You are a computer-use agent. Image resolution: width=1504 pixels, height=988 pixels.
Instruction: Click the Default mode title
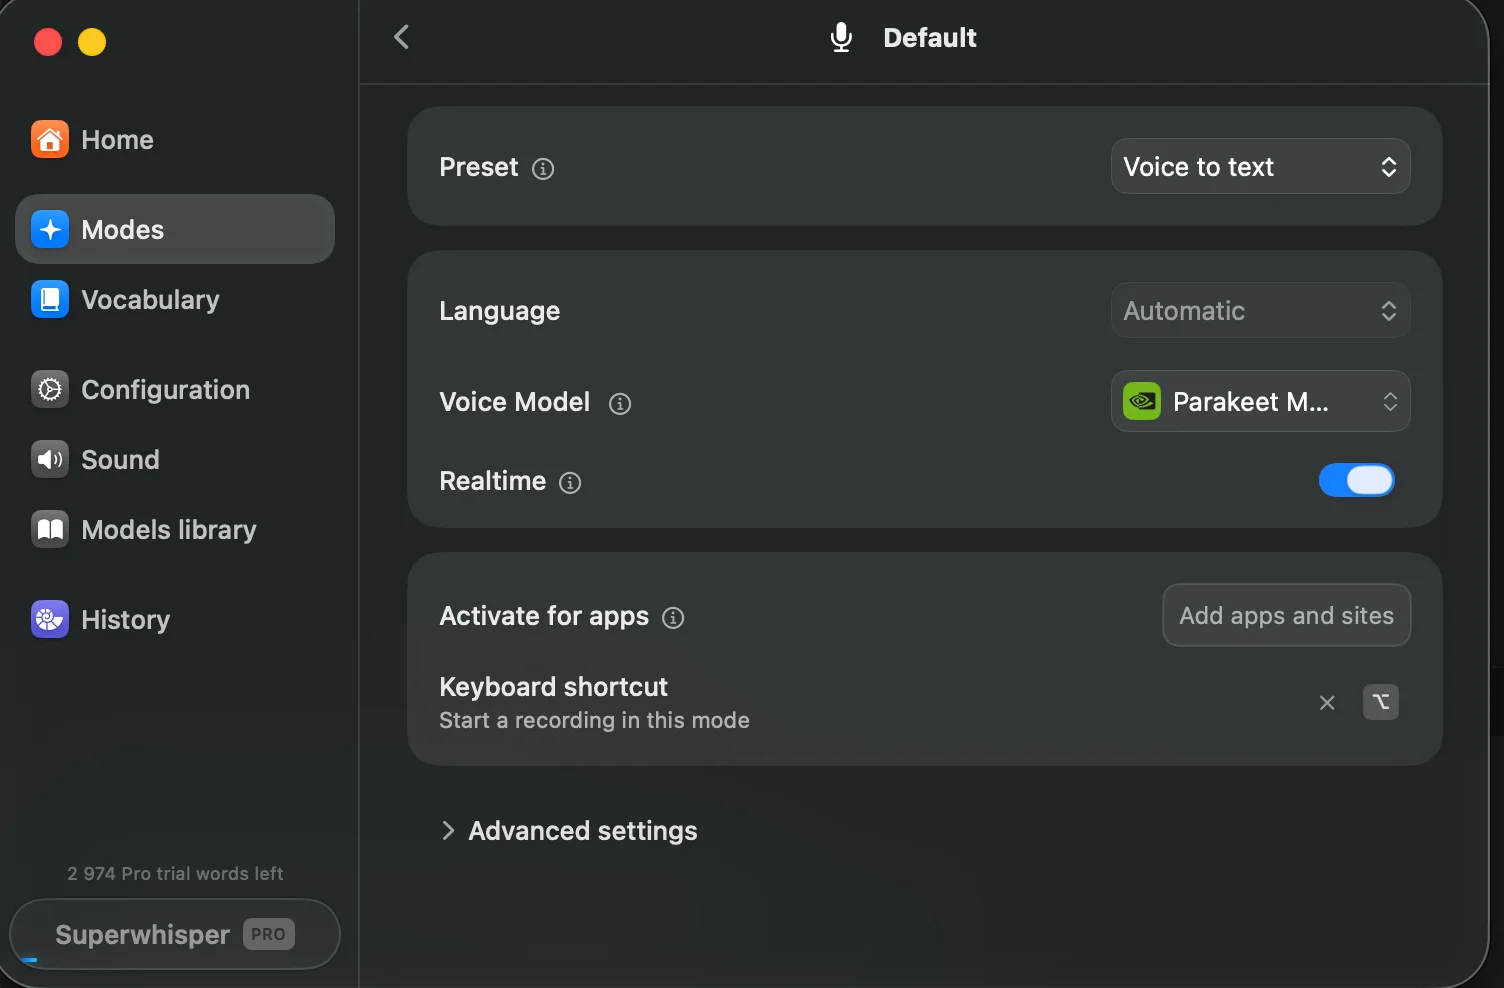pyautogui.click(x=930, y=38)
